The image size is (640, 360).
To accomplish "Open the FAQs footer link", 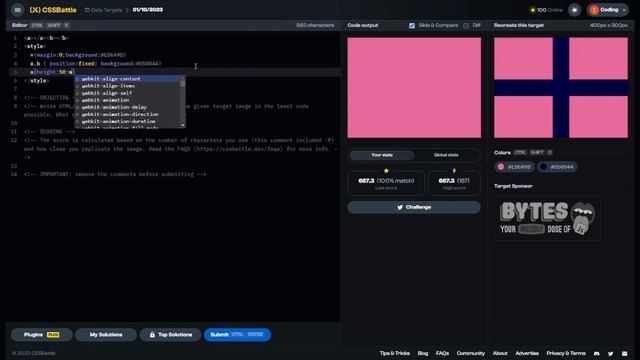I will click(442, 353).
